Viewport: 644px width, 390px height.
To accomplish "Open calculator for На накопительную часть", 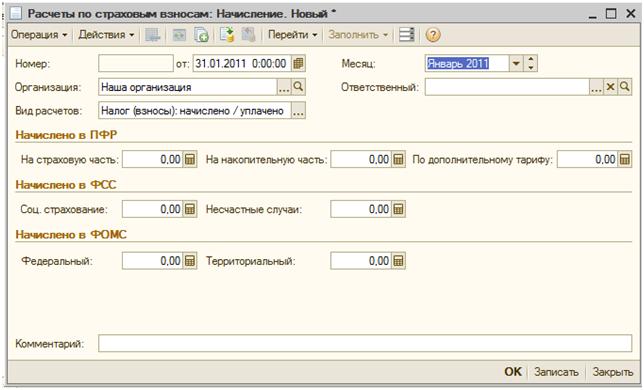I will pos(398,159).
